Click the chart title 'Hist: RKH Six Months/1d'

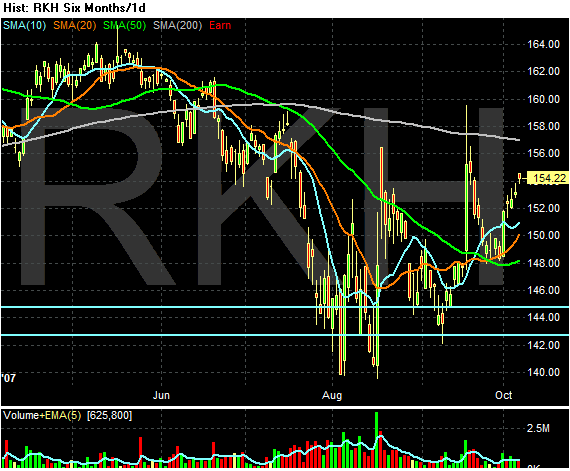point(75,8)
